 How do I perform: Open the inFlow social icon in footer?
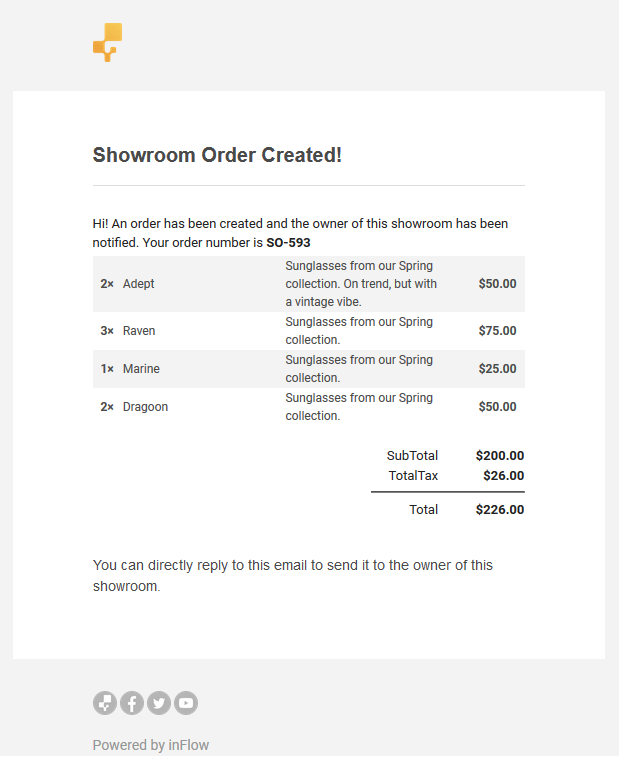click(105, 703)
